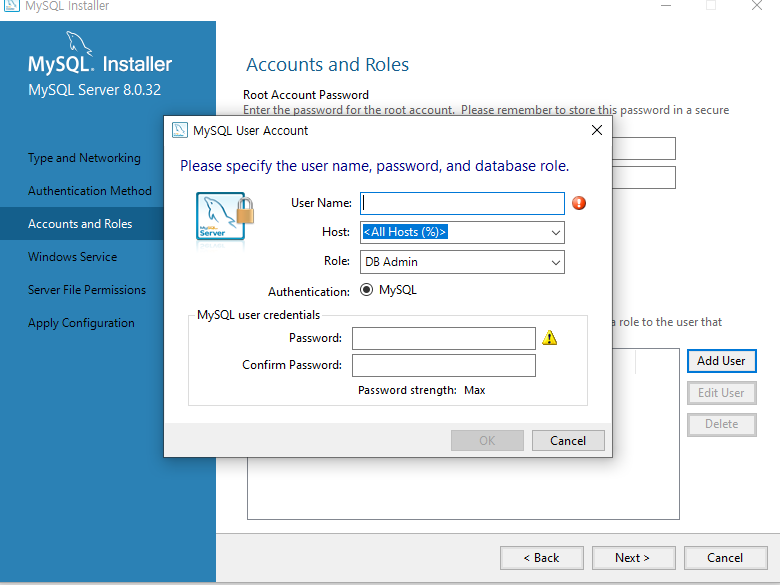Click the dialog's Cancel button
This screenshot has width=780, height=585.
tap(568, 441)
